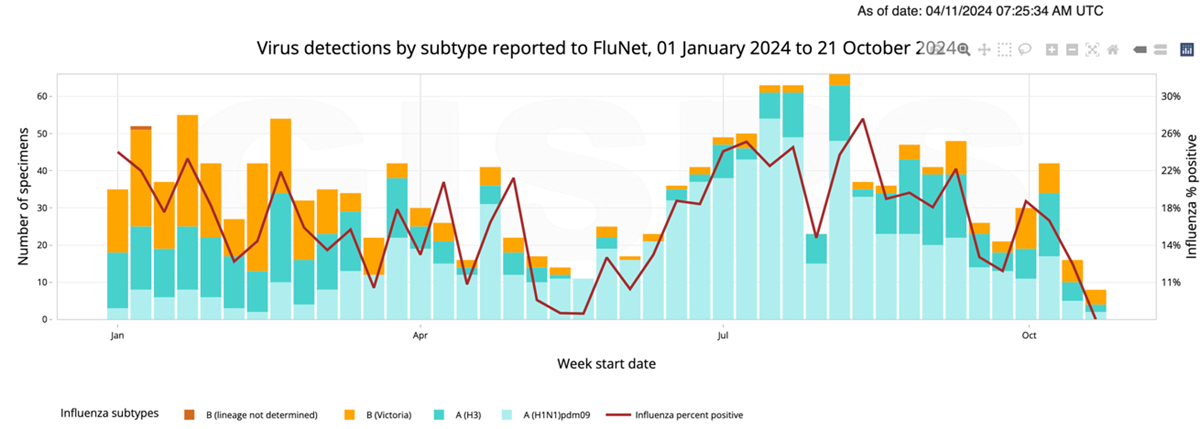Enable show closest data on hover
The image size is (1200, 429).
tap(1139, 49)
